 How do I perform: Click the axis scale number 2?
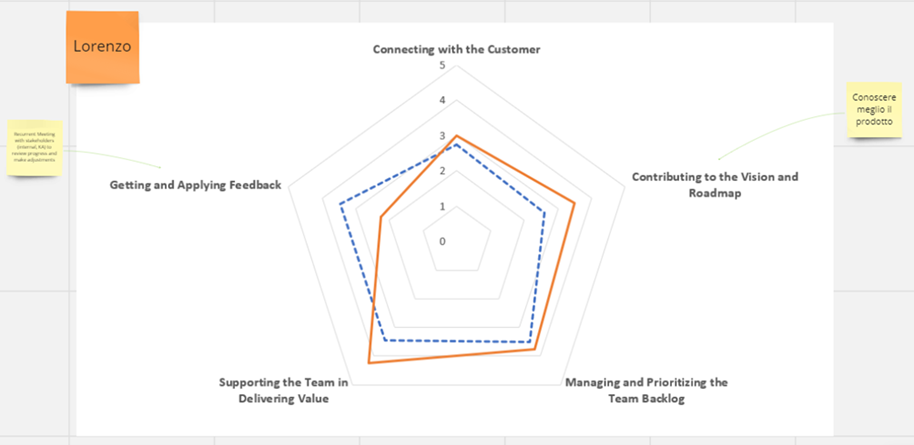442,171
